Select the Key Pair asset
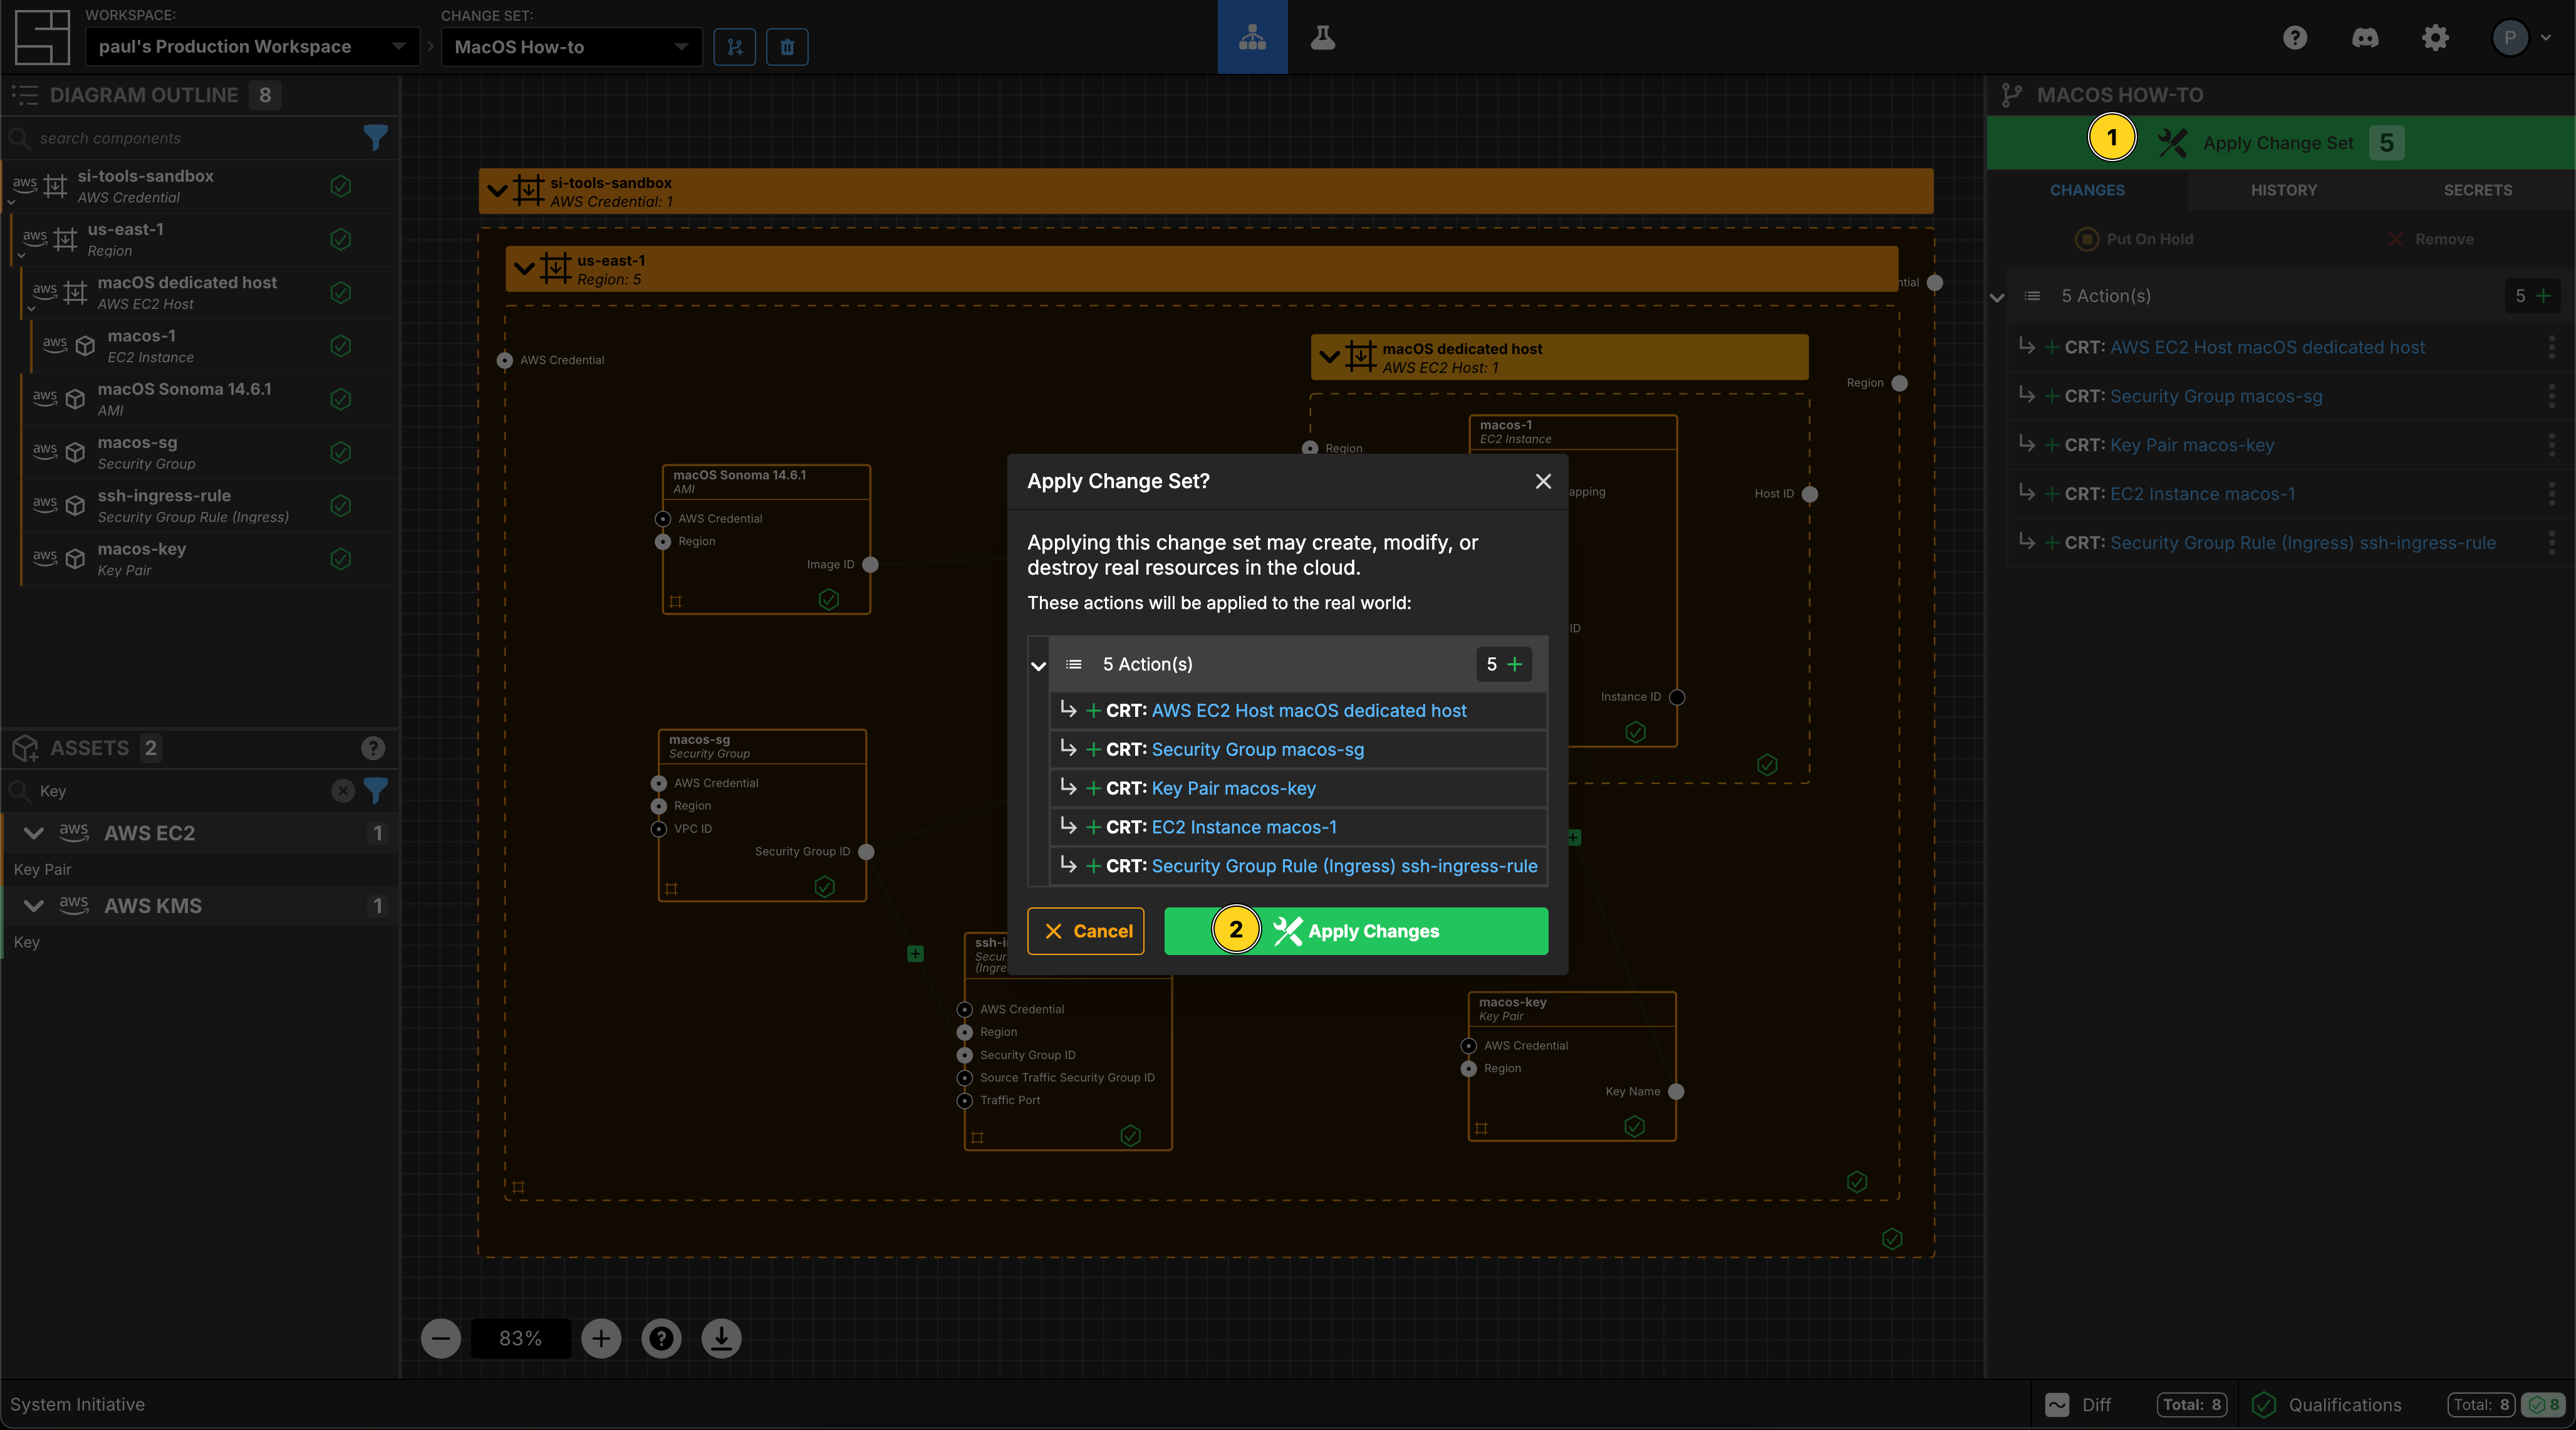Viewport: 2576px width, 1430px height. pyautogui.click(x=42, y=869)
